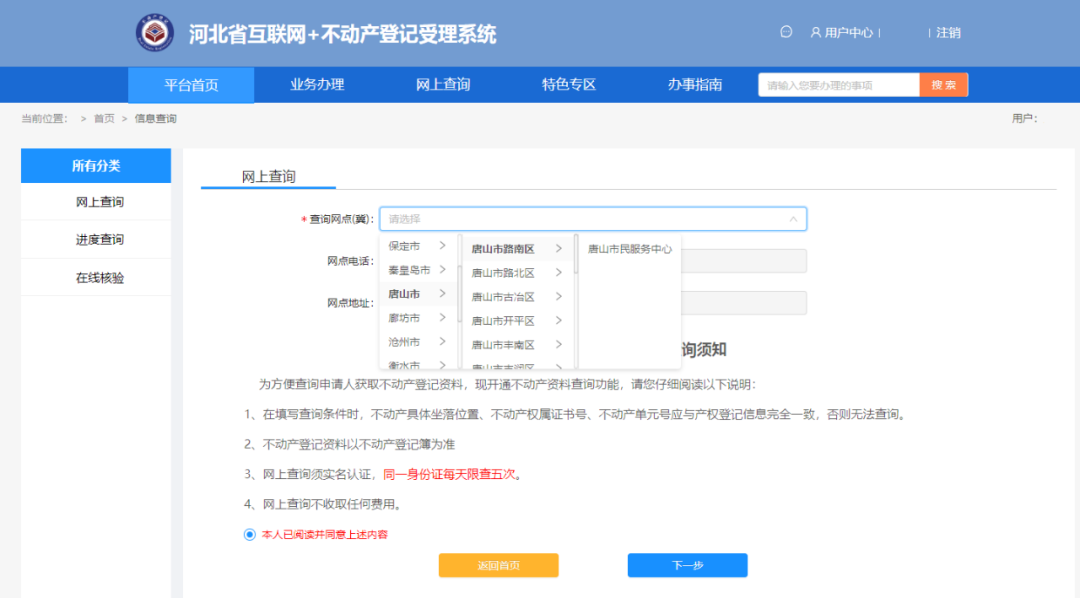1080x598 pixels.
Task: Open the 首页 breadcrumb link
Action: click(106, 117)
